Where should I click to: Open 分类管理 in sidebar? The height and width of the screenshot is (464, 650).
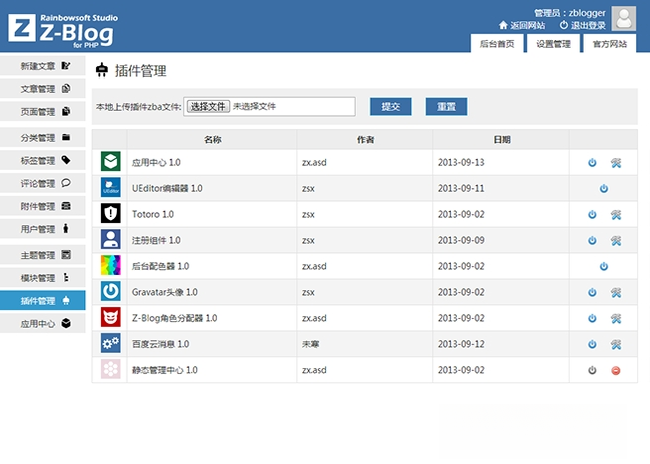[43, 138]
